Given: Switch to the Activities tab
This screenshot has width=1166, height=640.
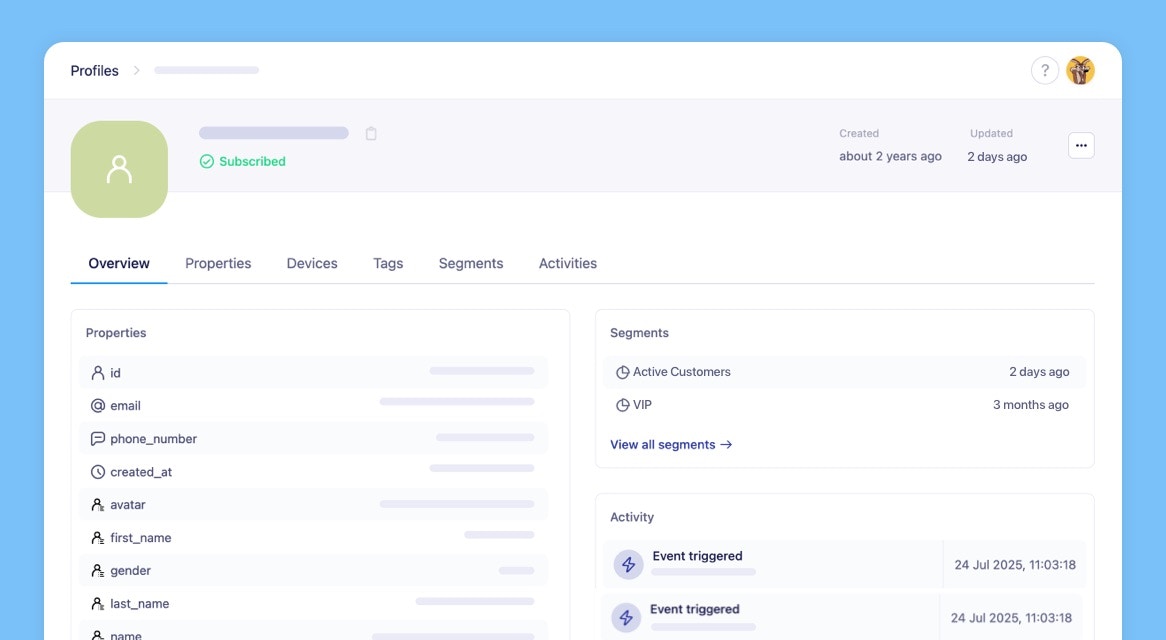Looking at the screenshot, I should click(x=567, y=263).
